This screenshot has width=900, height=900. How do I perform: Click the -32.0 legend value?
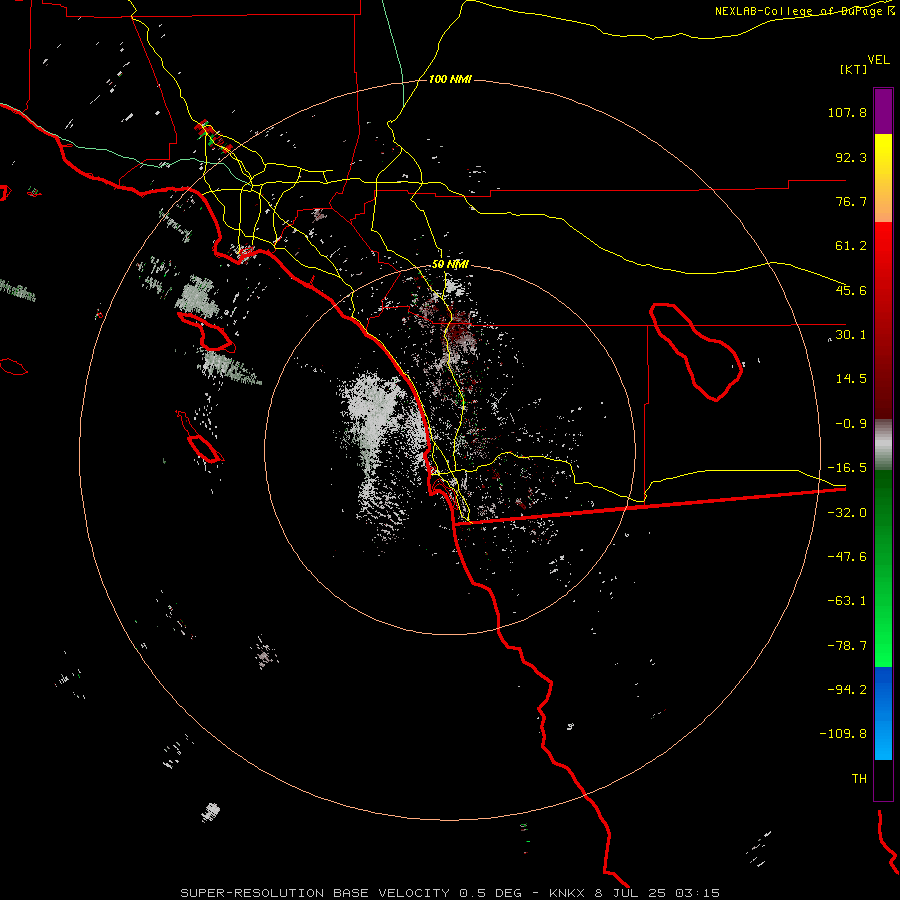click(x=847, y=513)
